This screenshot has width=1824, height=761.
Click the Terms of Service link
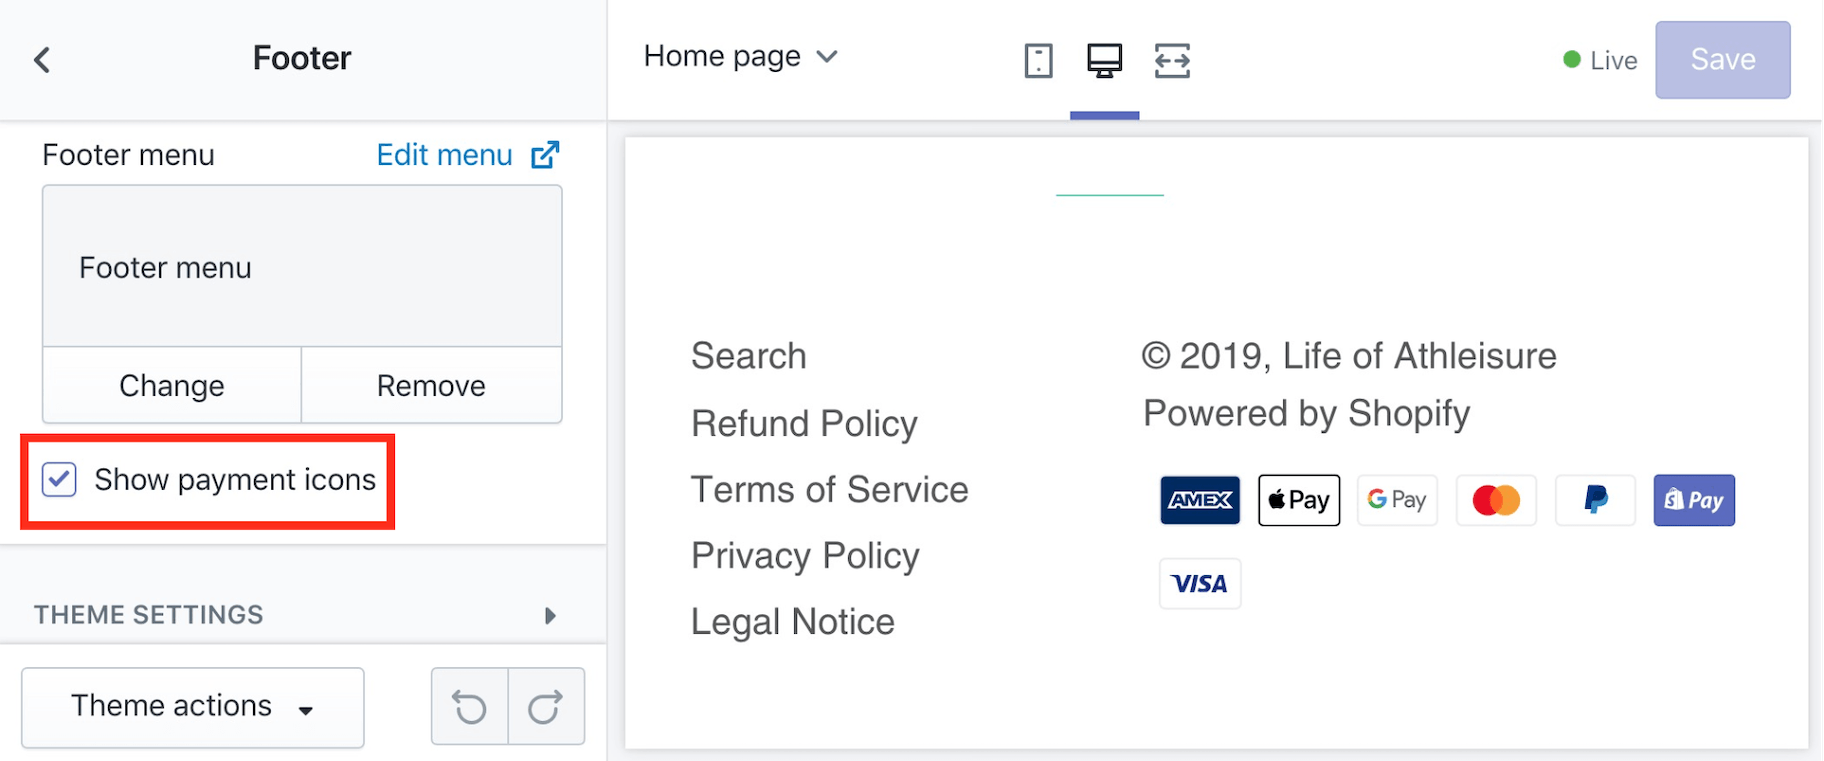[829, 490]
